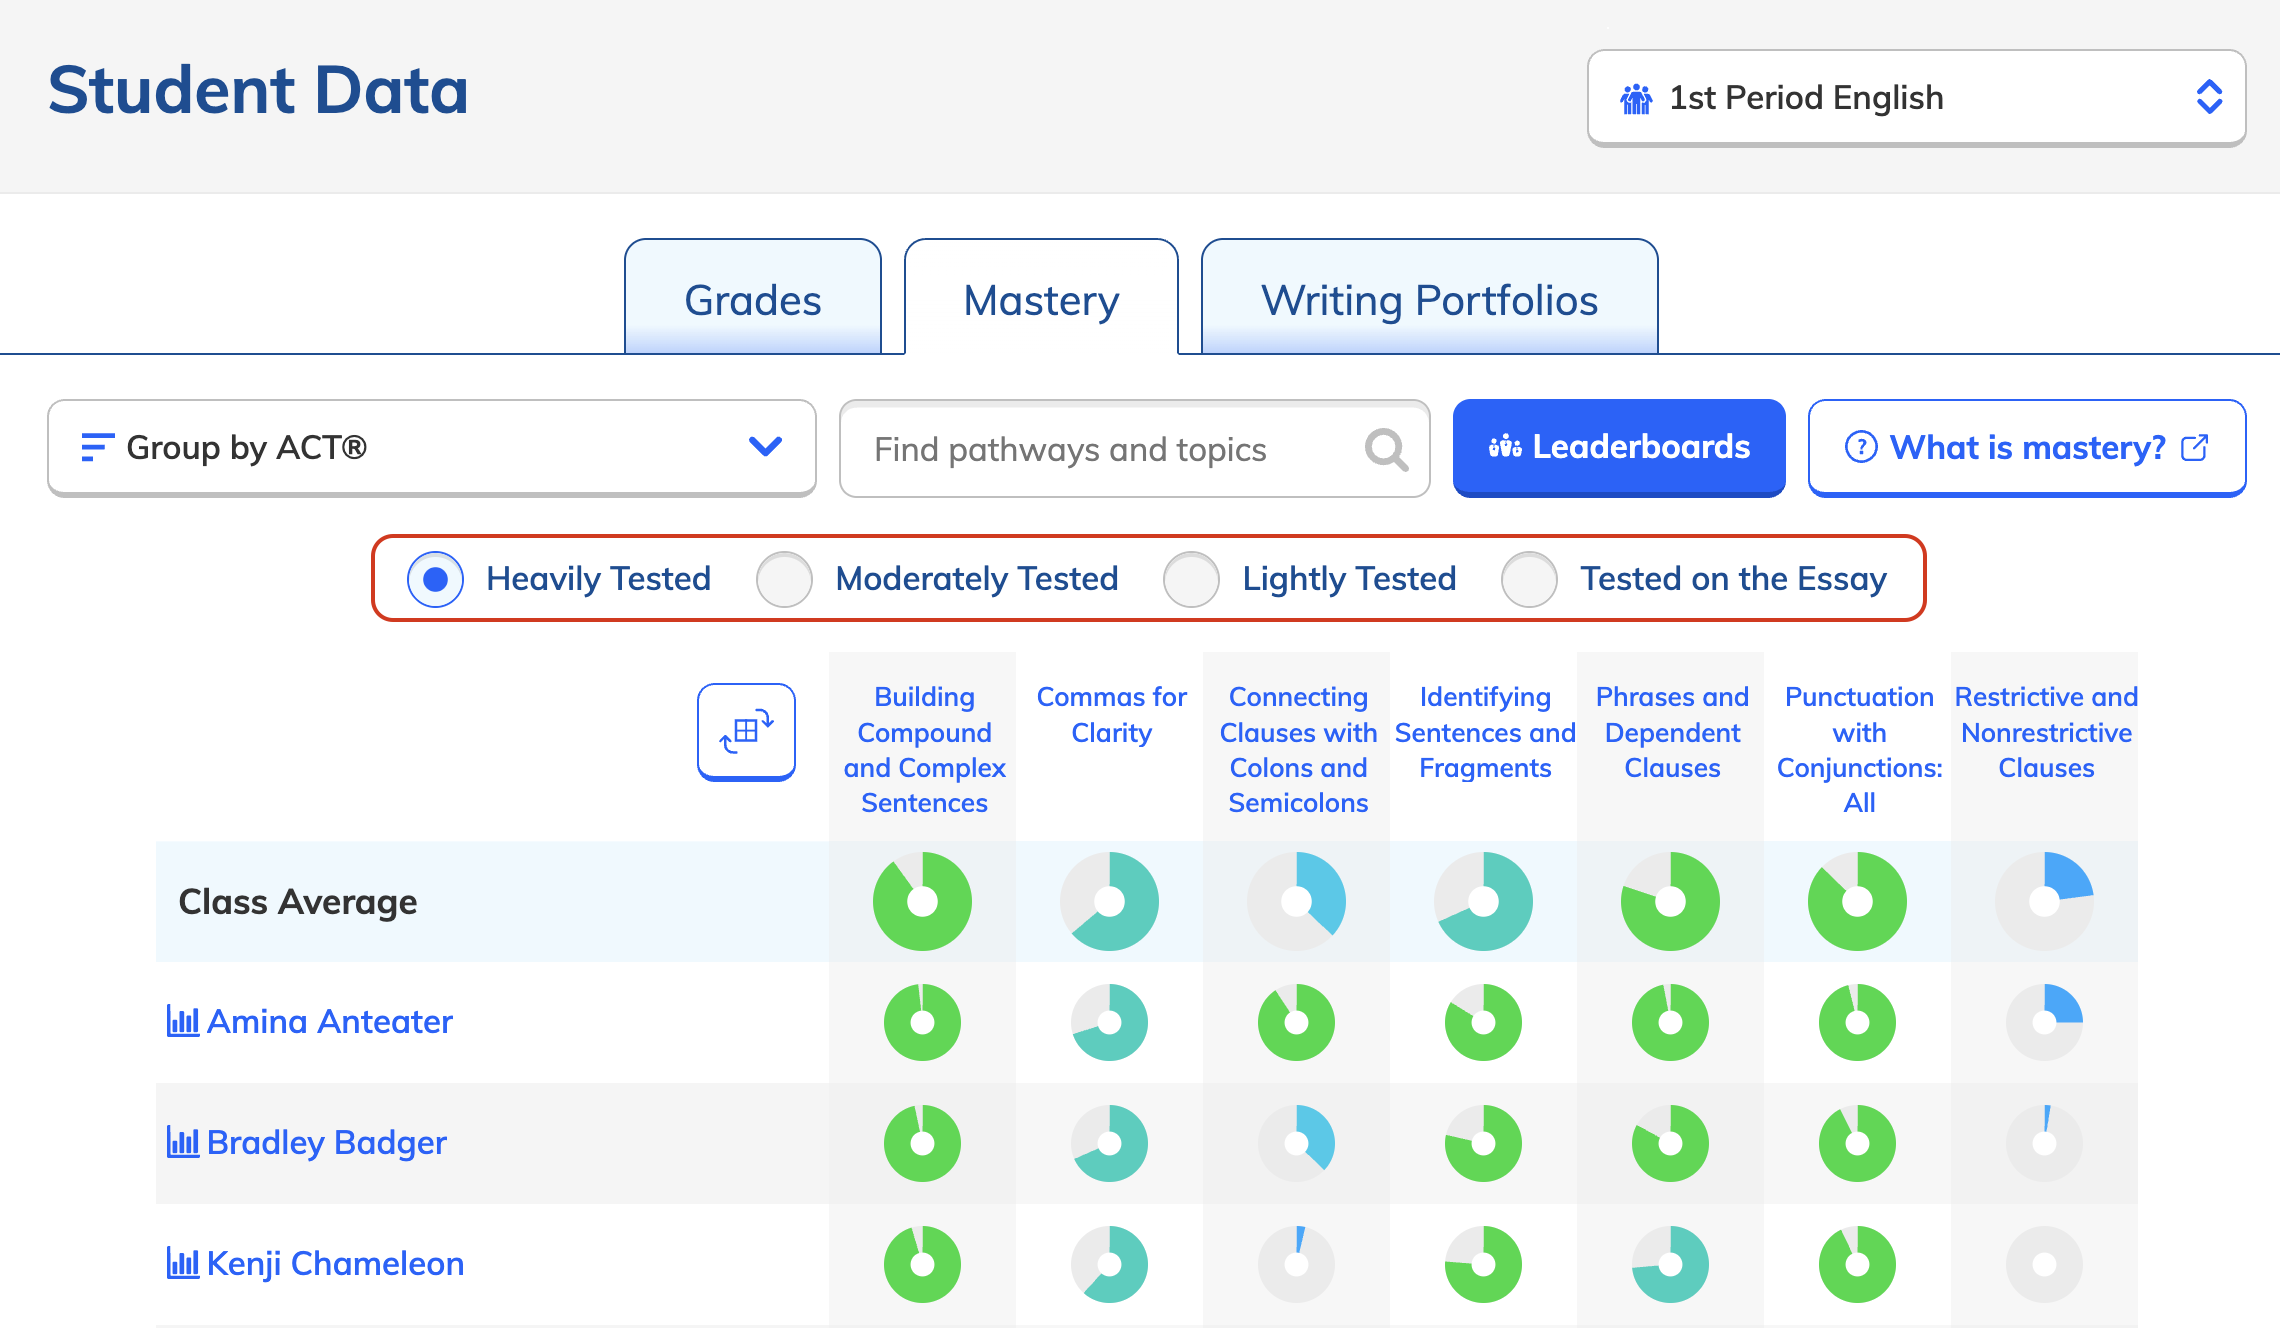This screenshot has height=1328, width=2280.
Task: Open Class Average Phrases and Dependent Clauses pie
Action: click(1670, 901)
